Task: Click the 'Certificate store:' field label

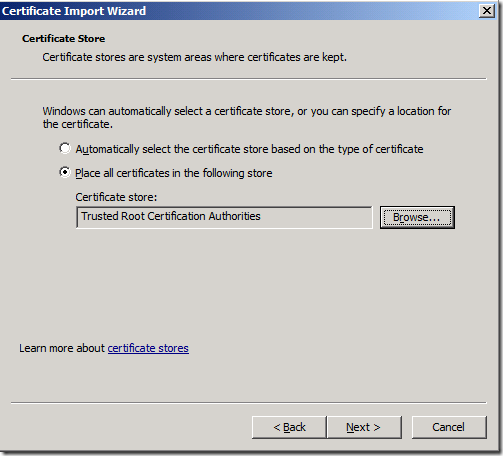Action: coord(116,197)
